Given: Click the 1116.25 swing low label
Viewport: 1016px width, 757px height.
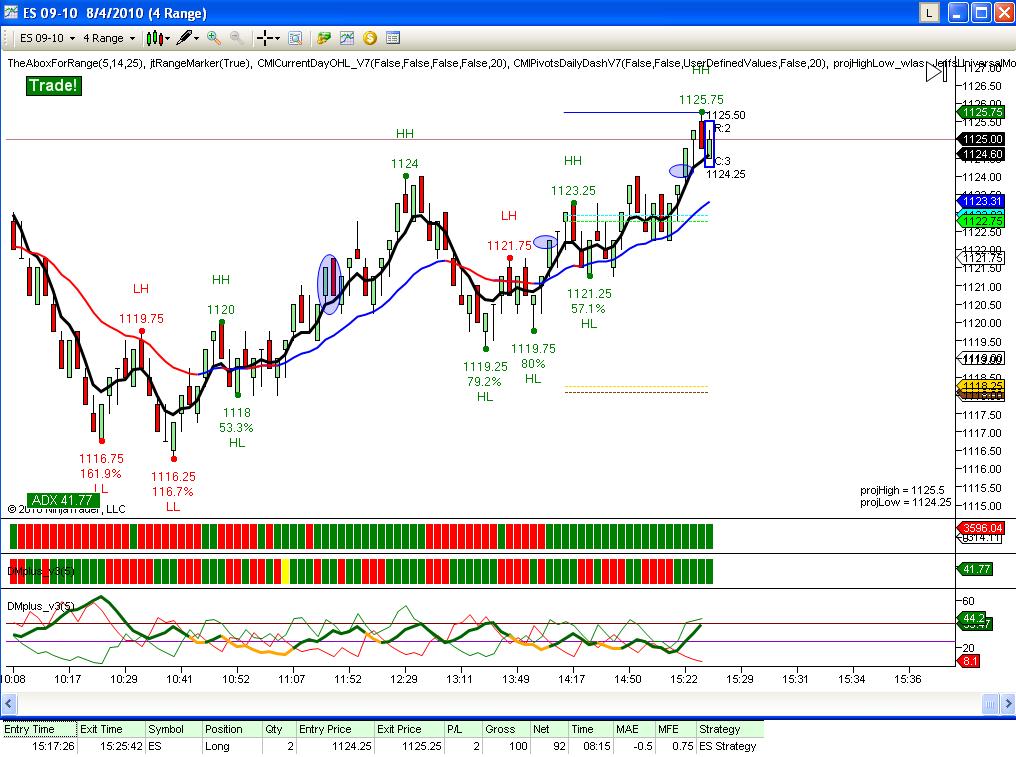Looking at the screenshot, I should pyautogui.click(x=173, y=477).
